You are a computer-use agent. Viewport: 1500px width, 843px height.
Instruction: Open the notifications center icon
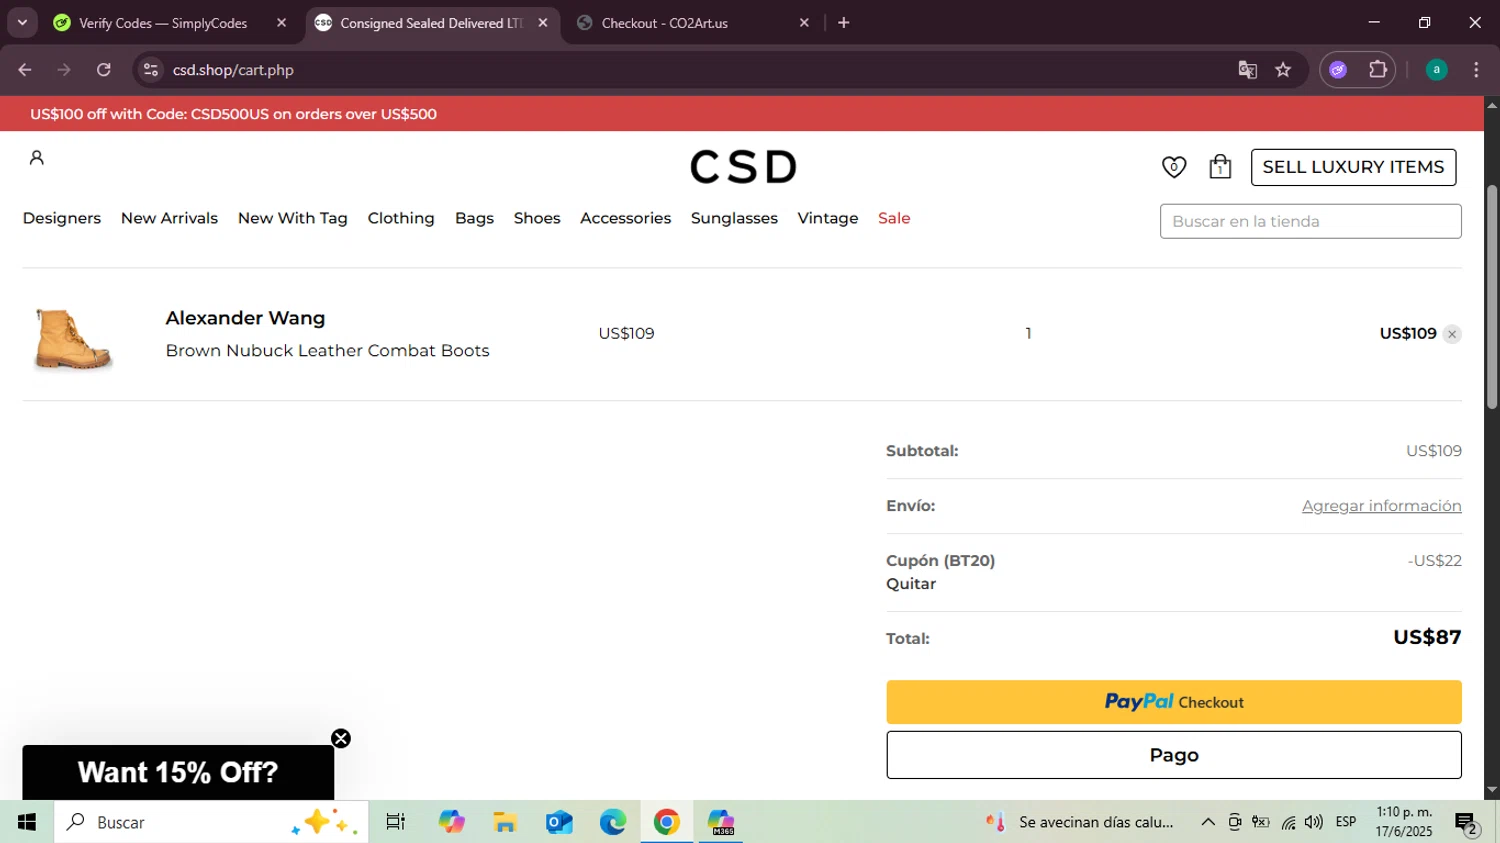(x=1467, y=823)
